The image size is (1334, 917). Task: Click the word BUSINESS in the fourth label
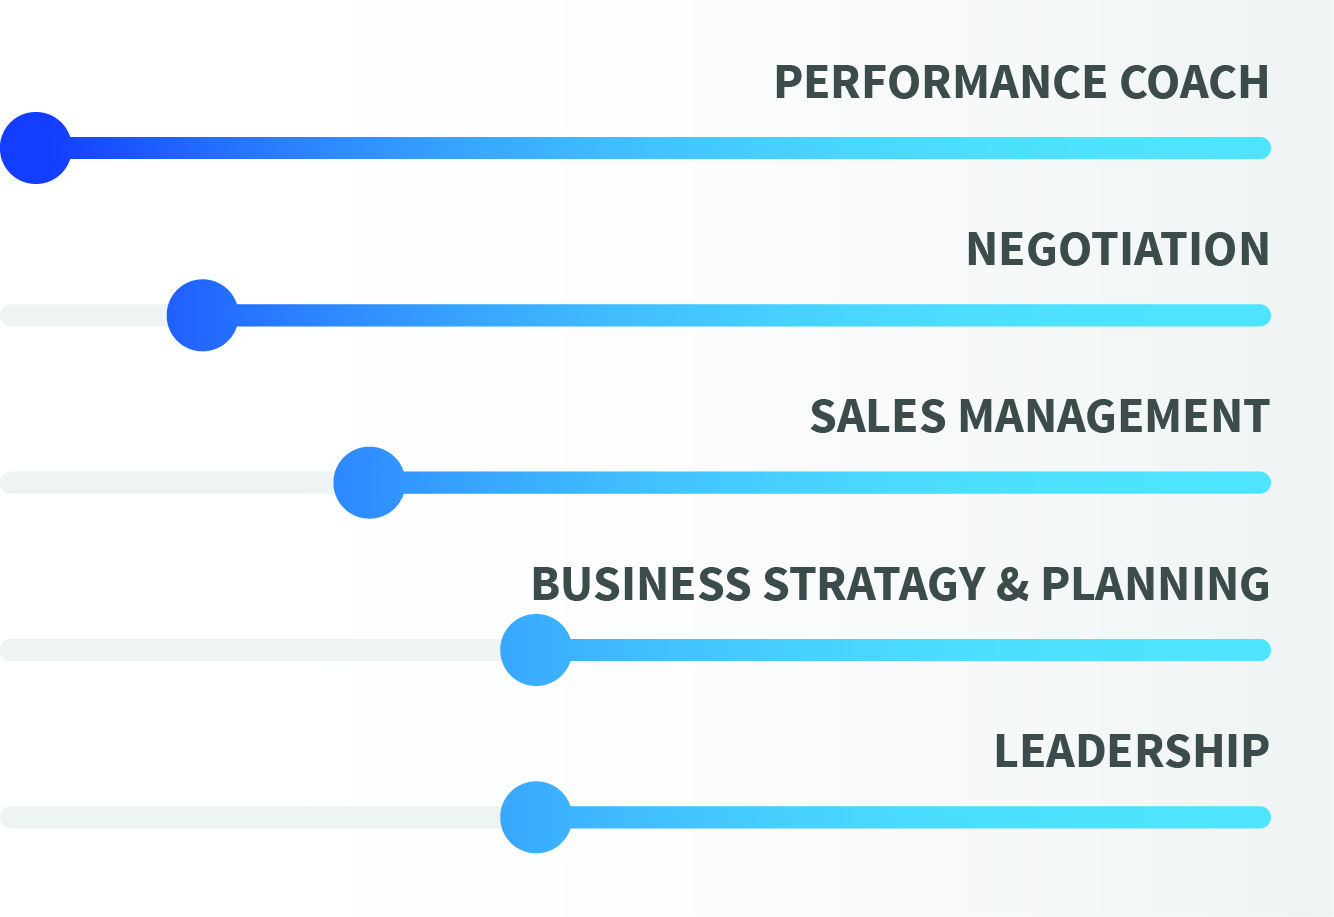(640, 584)
